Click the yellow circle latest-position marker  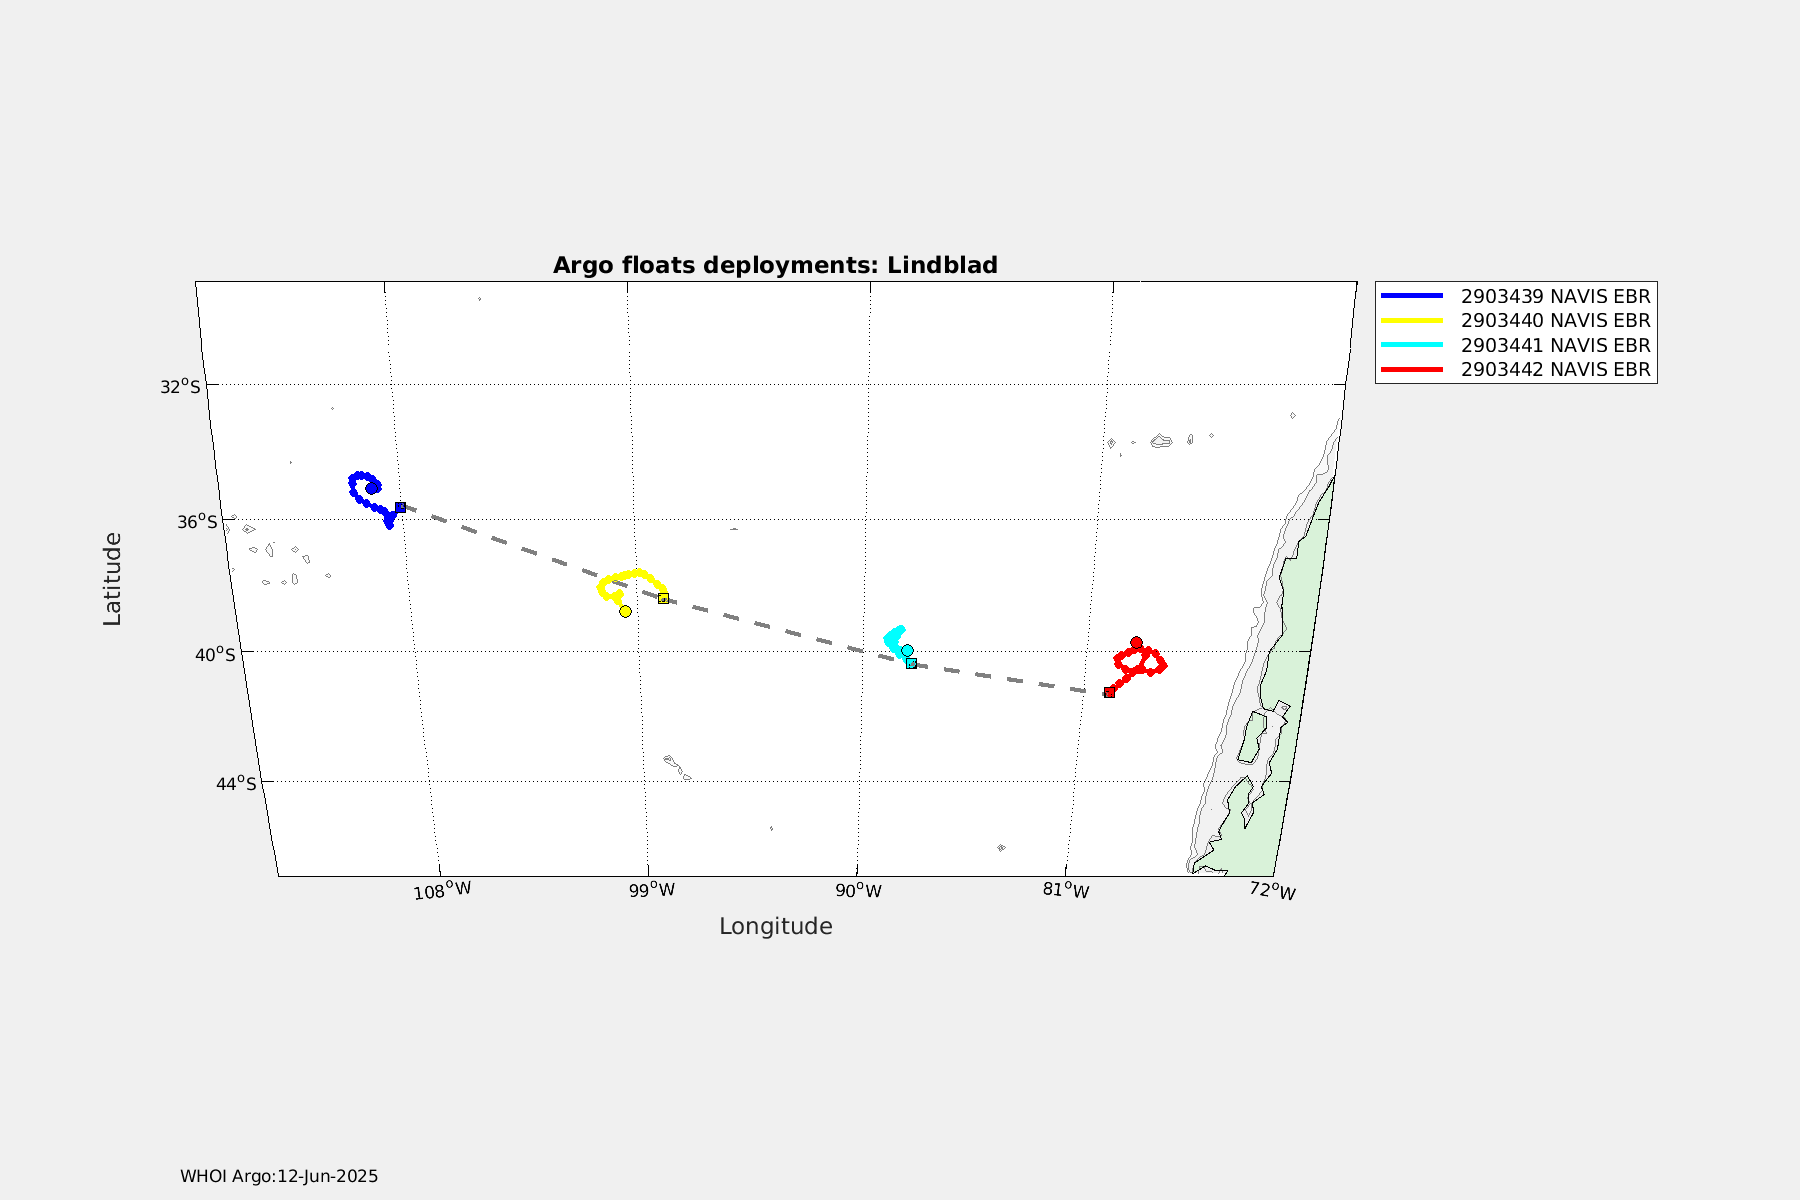click(x=625, y=611)
